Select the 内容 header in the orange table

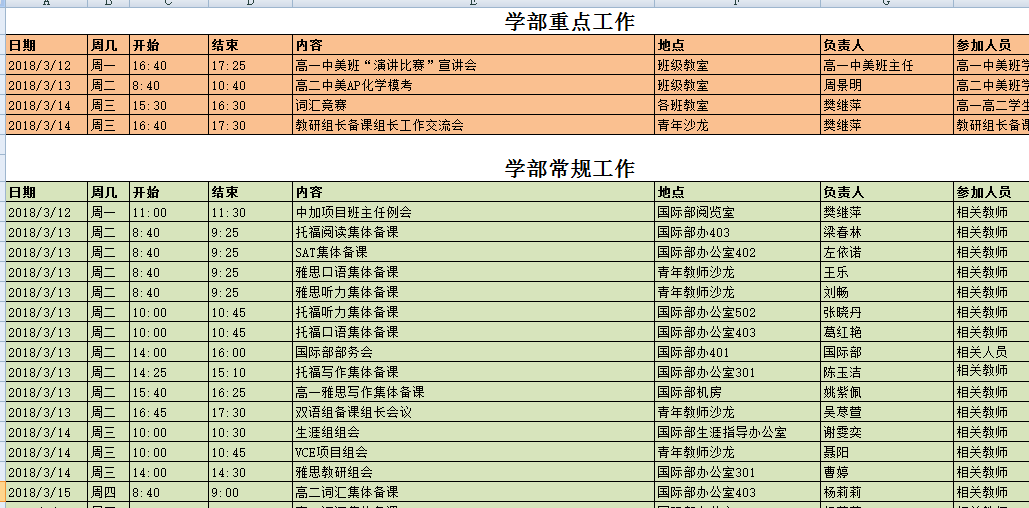coord(474,45)
